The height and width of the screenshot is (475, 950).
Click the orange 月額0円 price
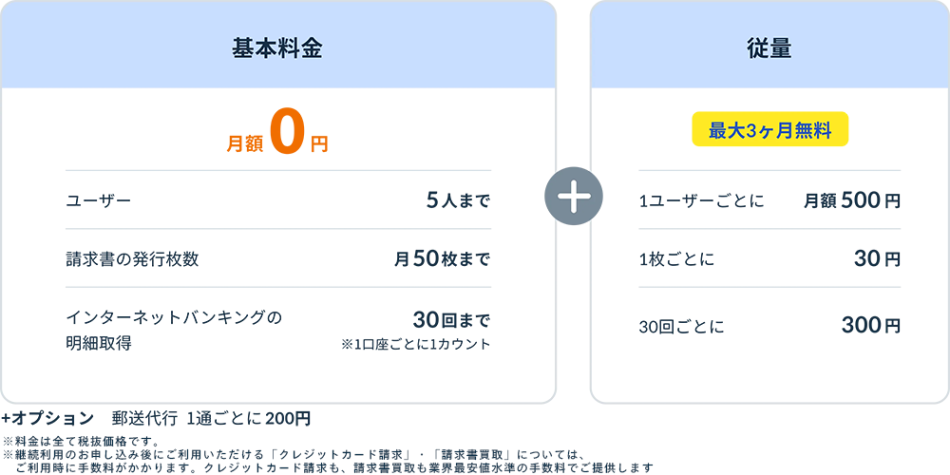(x=277, y=139)
